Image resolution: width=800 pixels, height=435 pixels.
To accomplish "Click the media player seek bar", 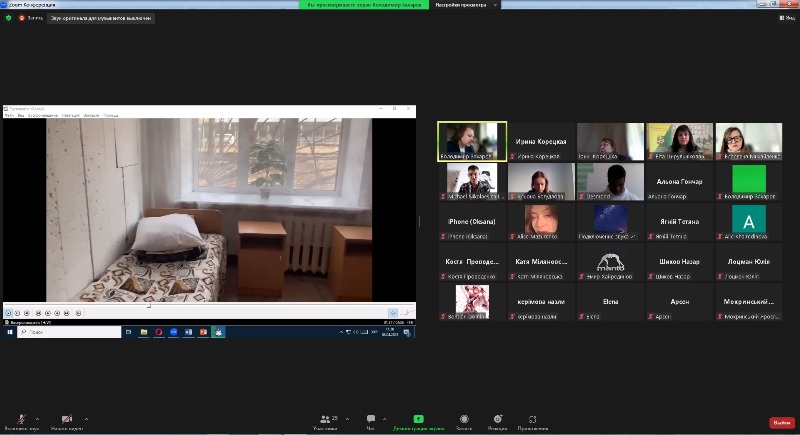I will coord(209,305).
